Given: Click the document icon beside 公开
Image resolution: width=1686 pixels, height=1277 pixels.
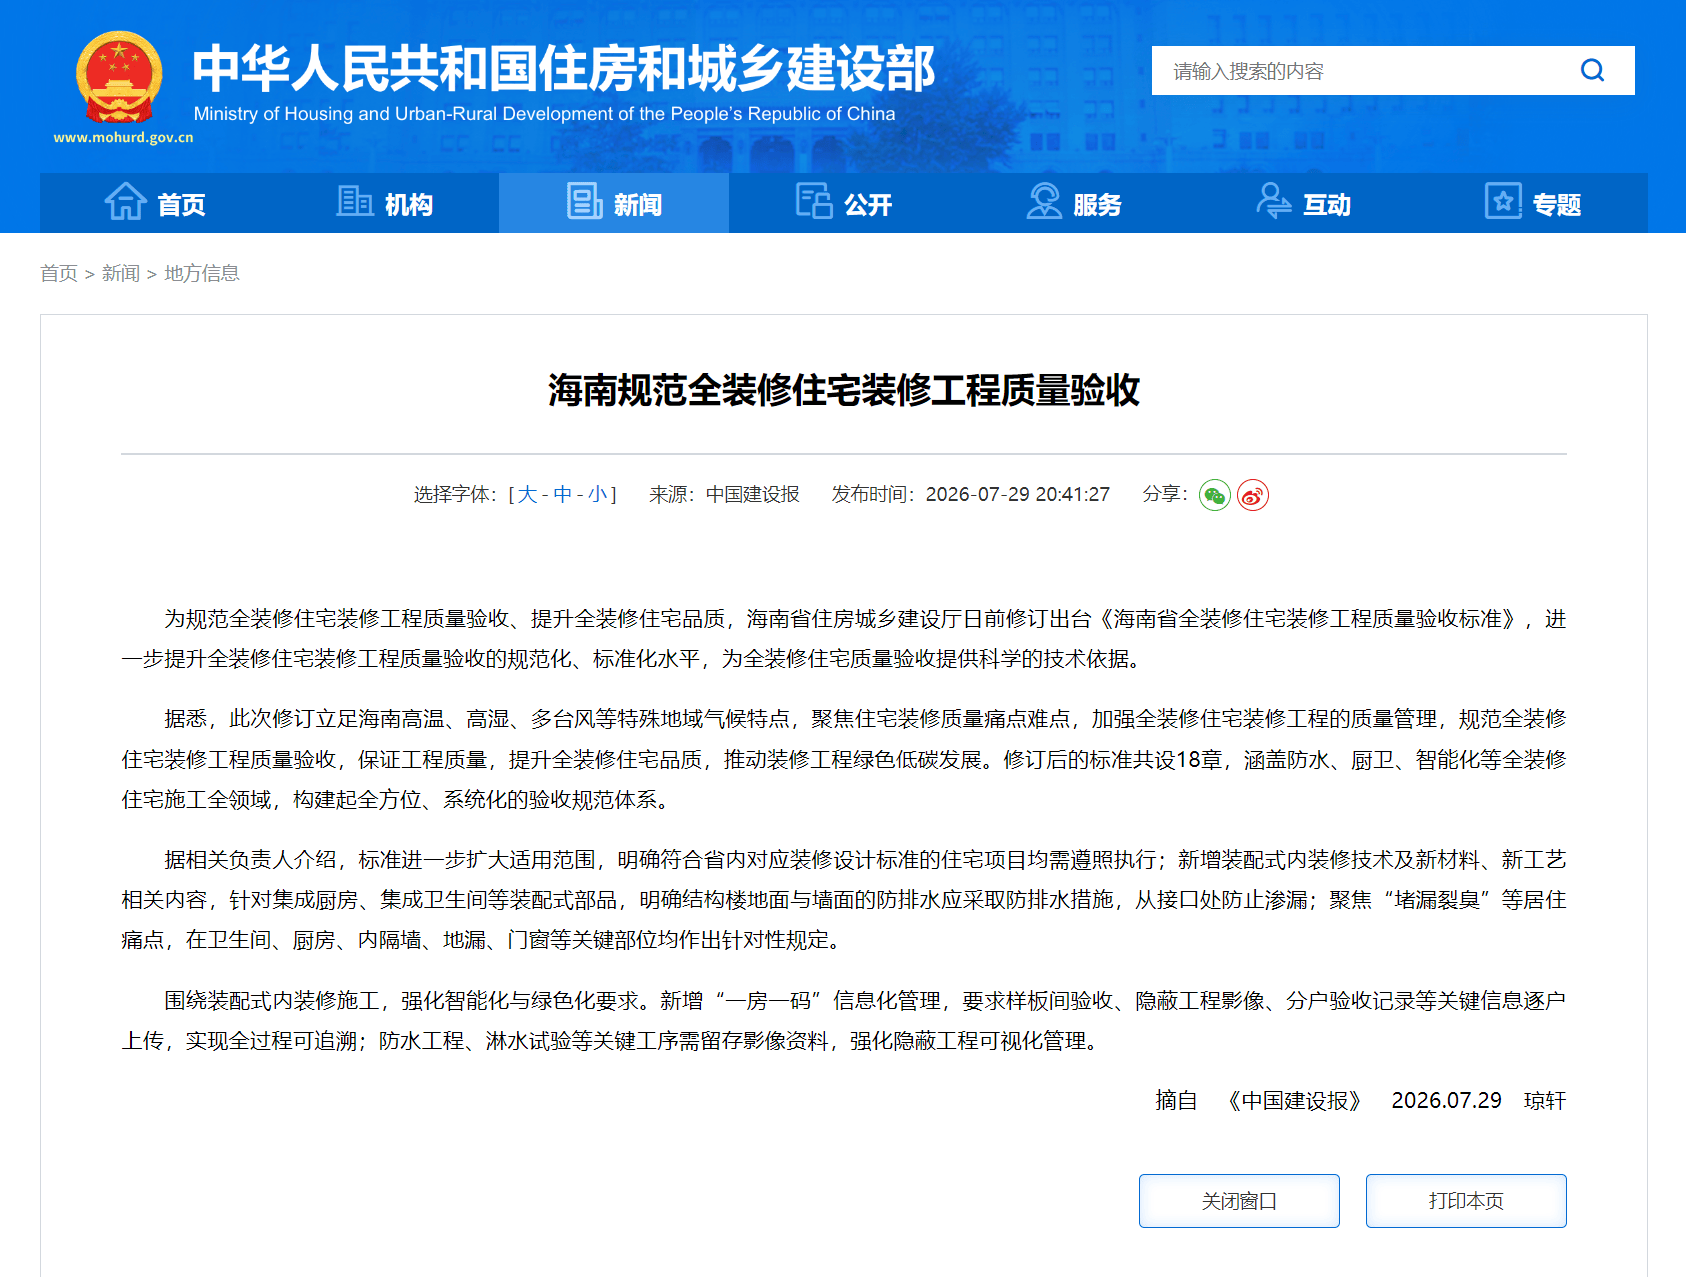Looking at the screenshot, I should pos(814,201).
